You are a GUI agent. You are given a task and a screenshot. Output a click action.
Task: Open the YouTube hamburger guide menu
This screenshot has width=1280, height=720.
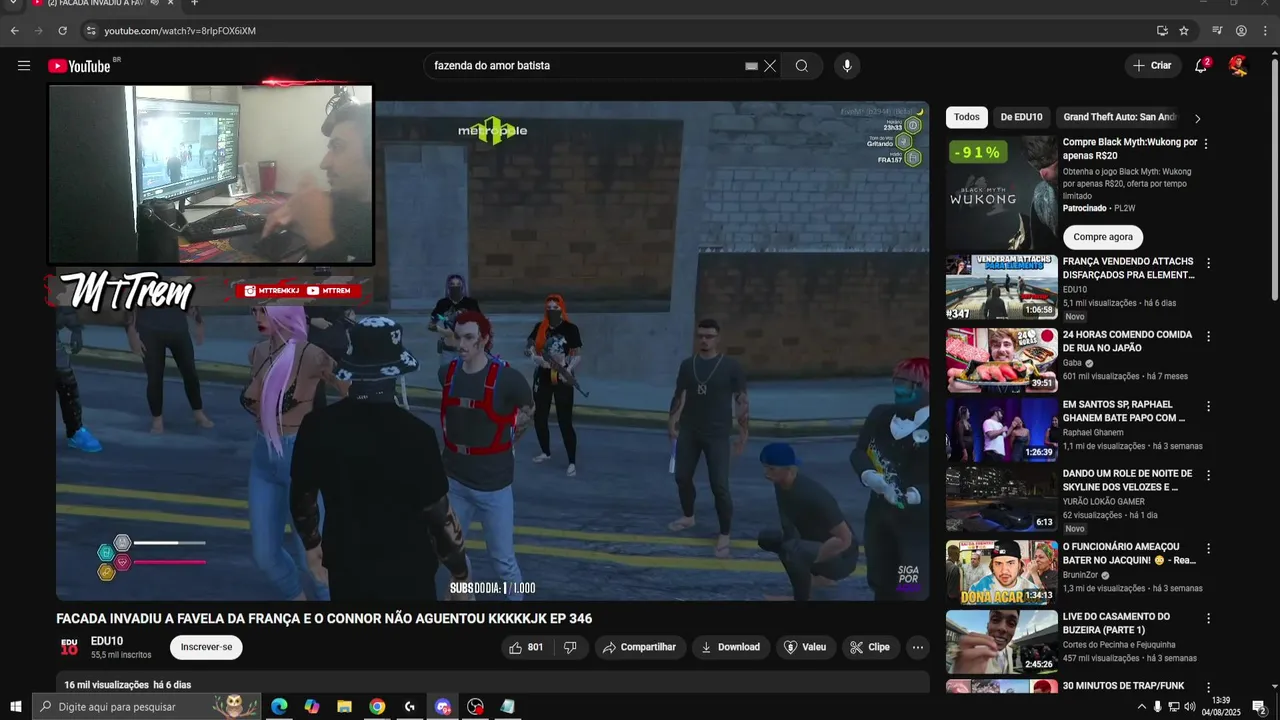coord(24,66)
